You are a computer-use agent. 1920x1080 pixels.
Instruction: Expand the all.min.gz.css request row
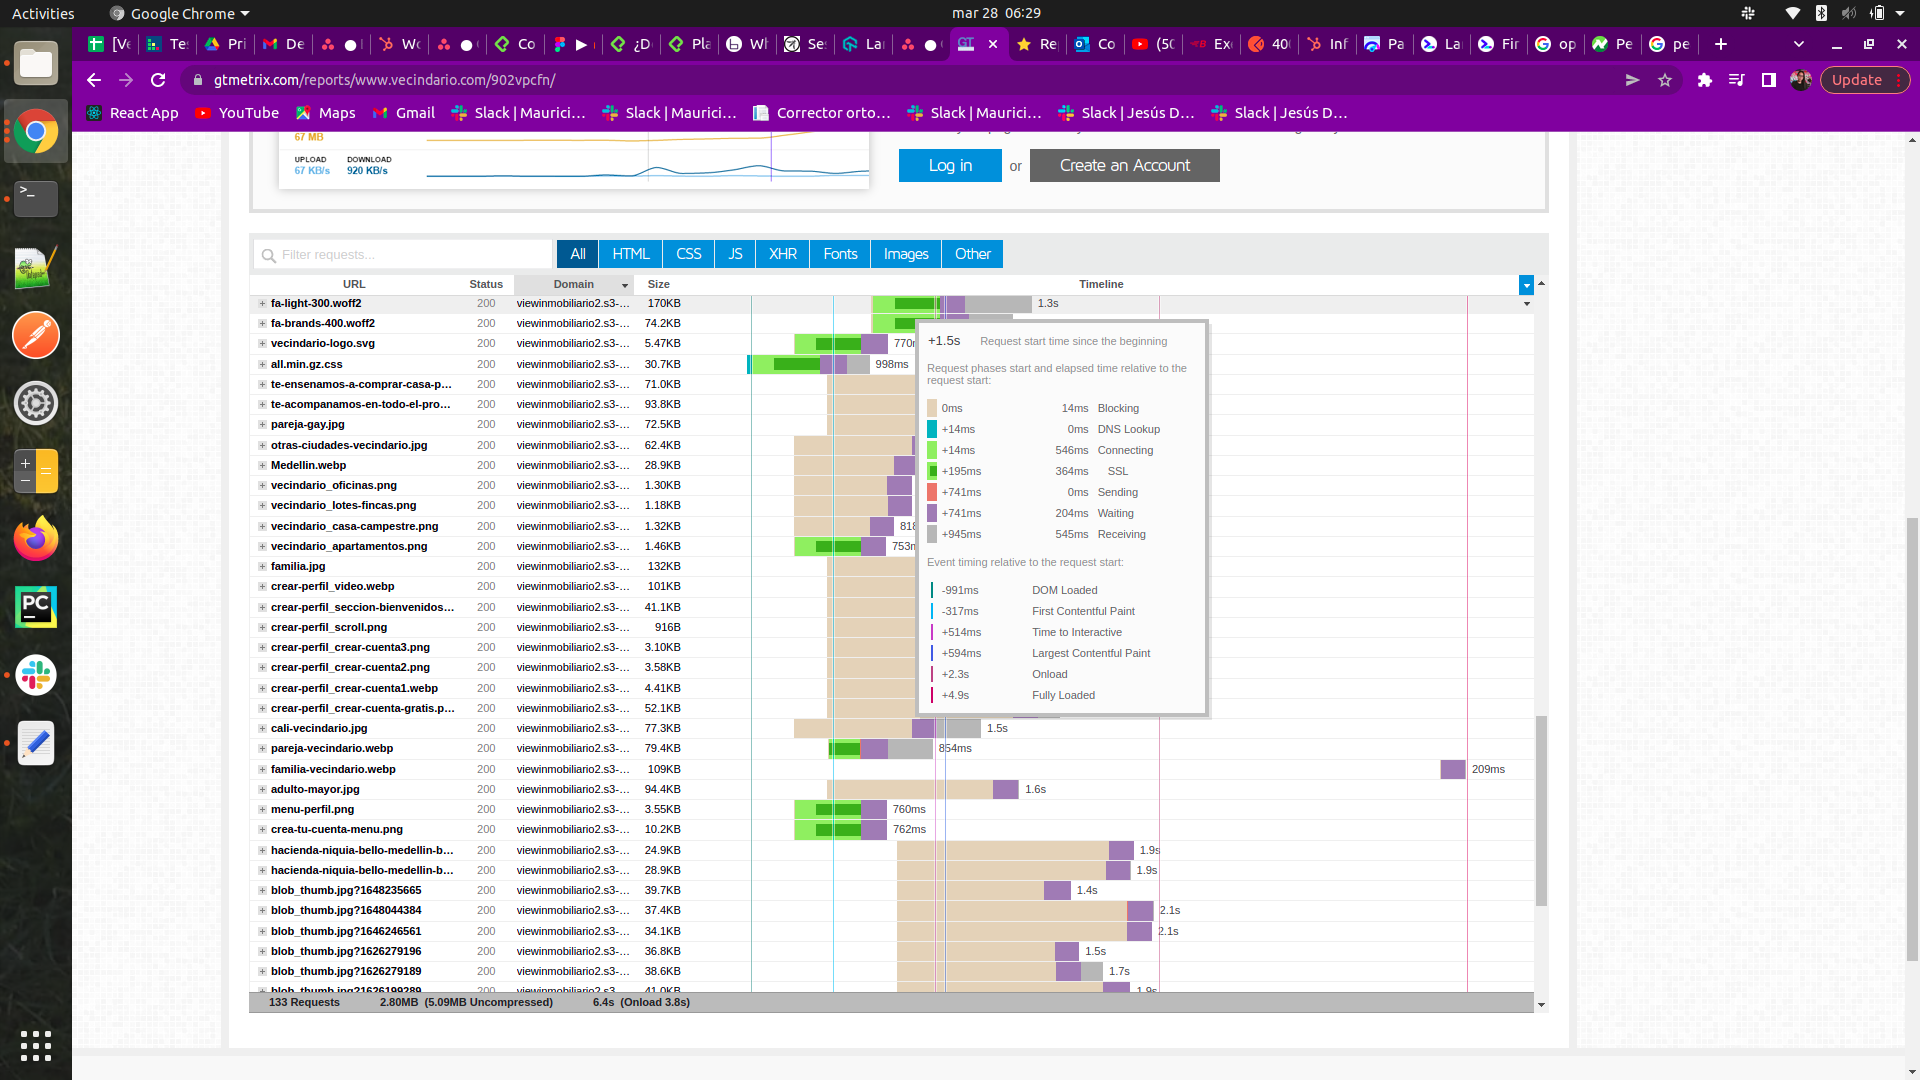pyautogui.click(x=261, y=364)
